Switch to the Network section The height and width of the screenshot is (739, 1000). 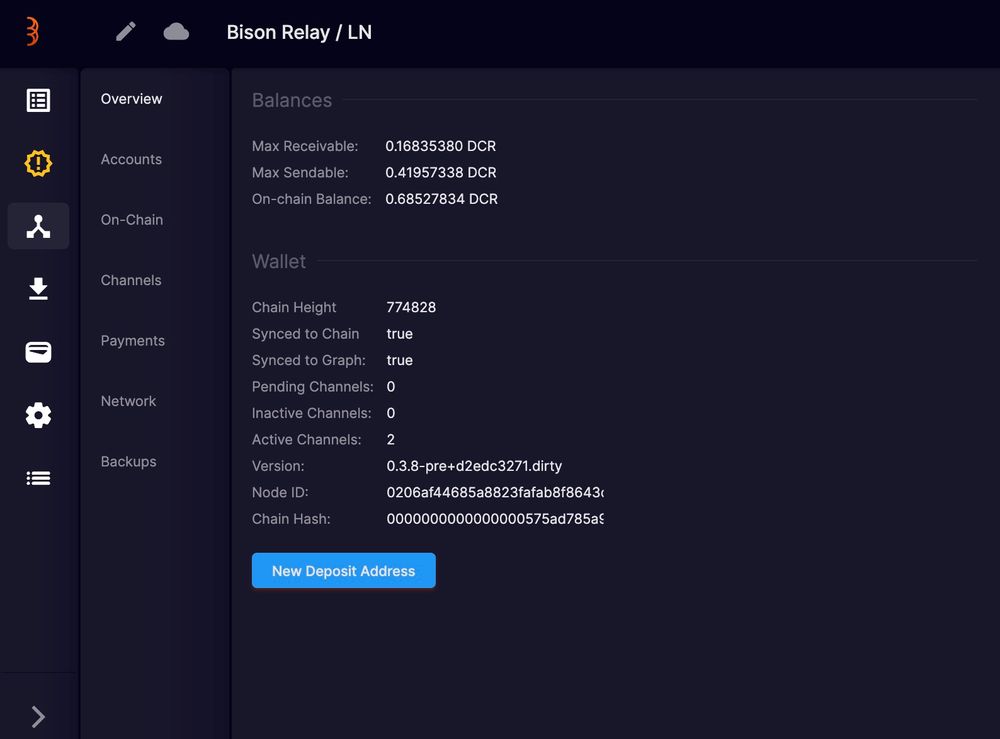tap(128, 401)
